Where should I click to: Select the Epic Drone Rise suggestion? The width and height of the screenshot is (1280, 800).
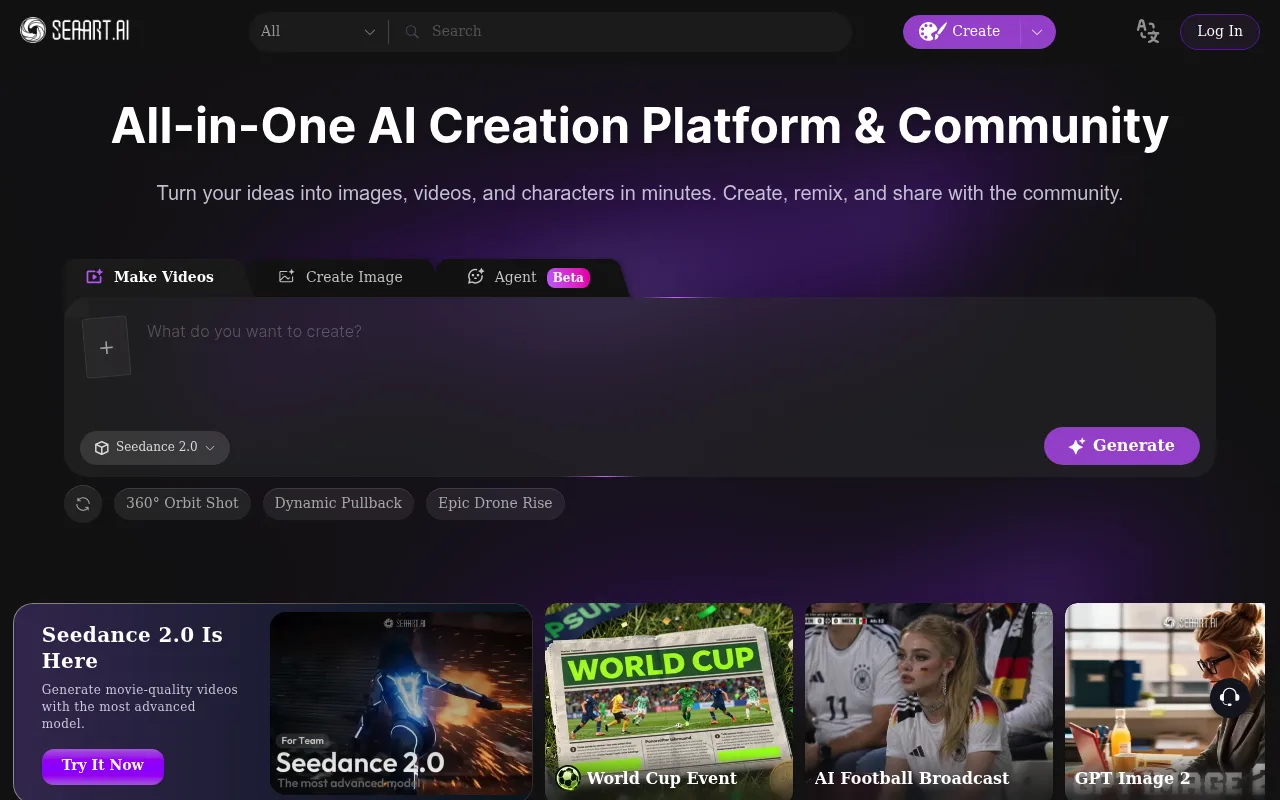[495, 503]
